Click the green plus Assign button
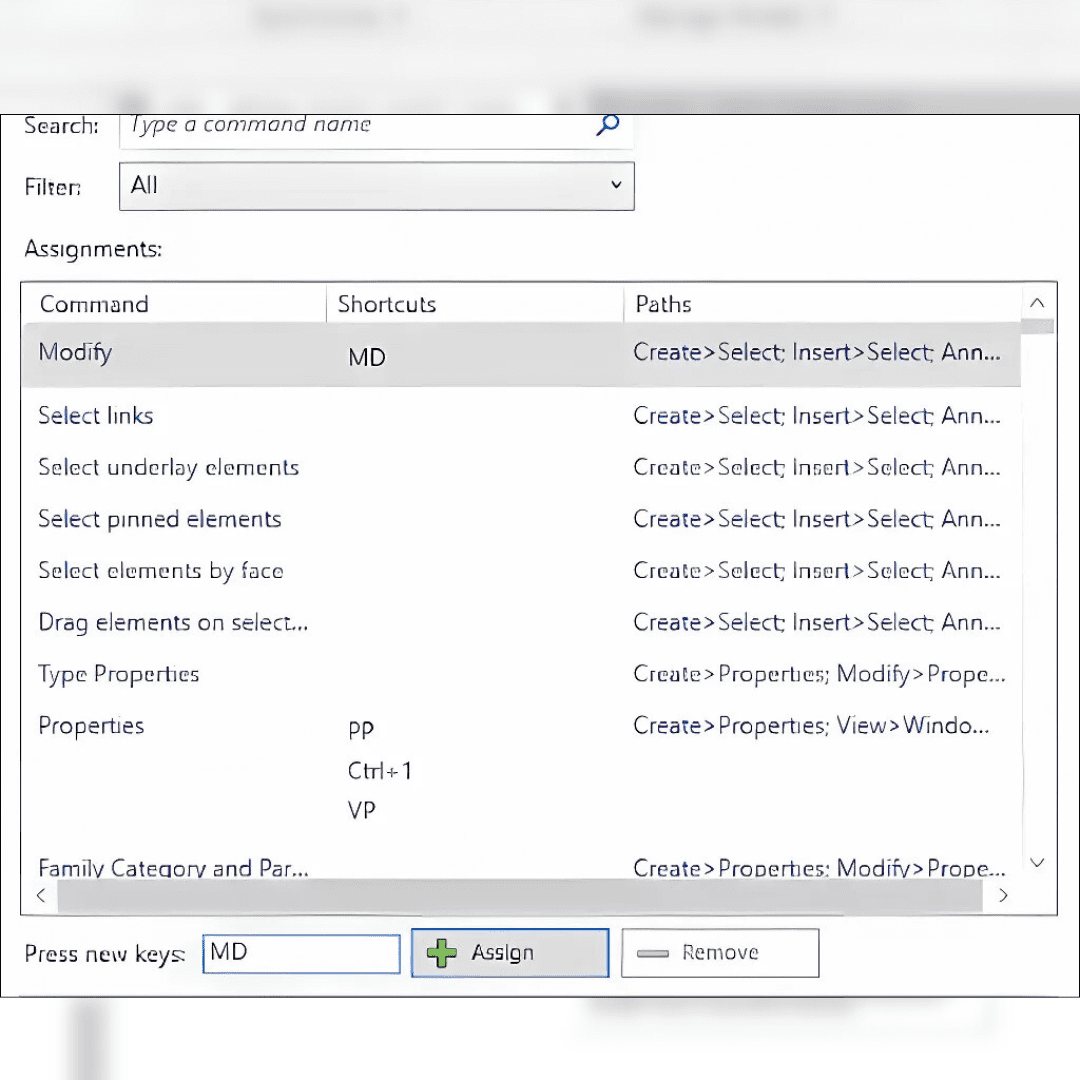This screenshot has height=1080, width=1080. click(509, 953)
